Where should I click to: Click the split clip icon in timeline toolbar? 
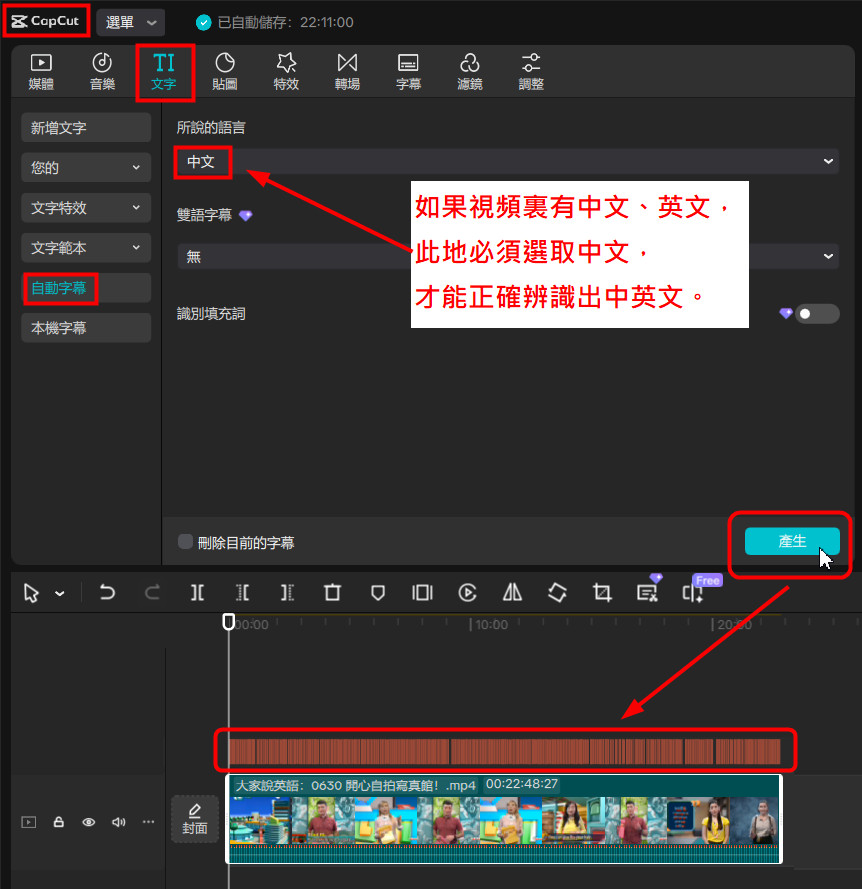pos(198,593)
